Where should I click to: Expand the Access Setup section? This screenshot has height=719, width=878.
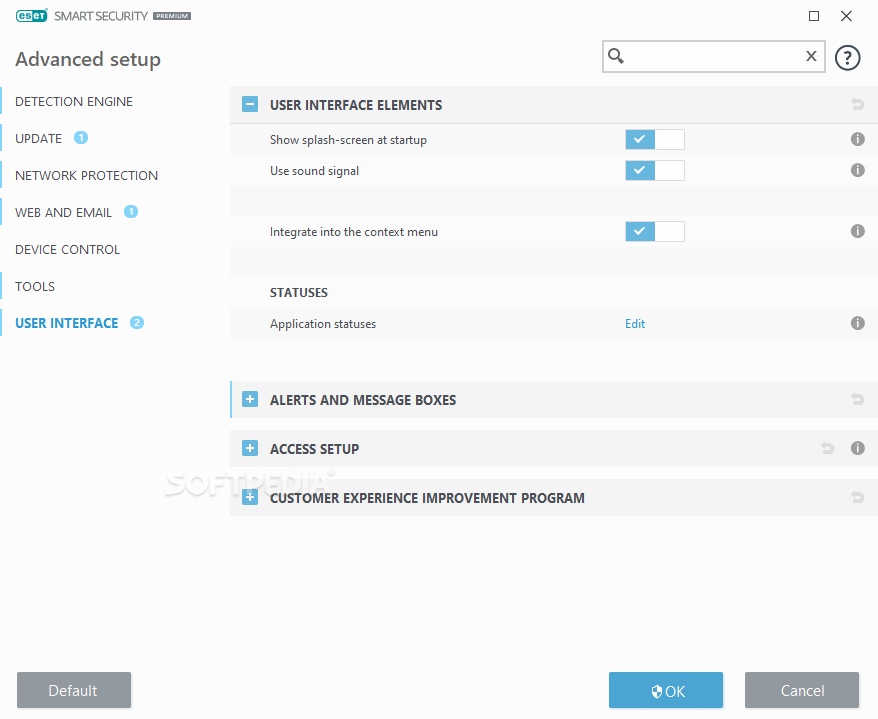pos(250,448)
